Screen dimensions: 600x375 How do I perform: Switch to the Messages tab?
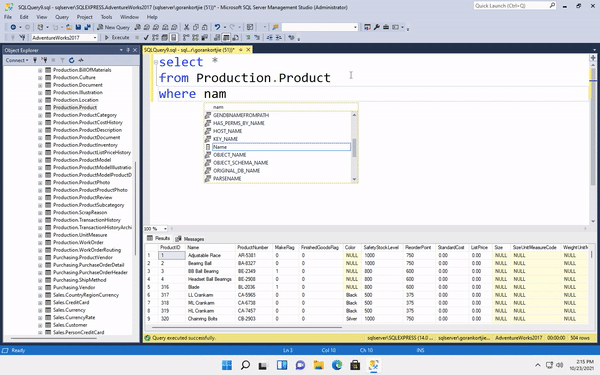(190, 239)
